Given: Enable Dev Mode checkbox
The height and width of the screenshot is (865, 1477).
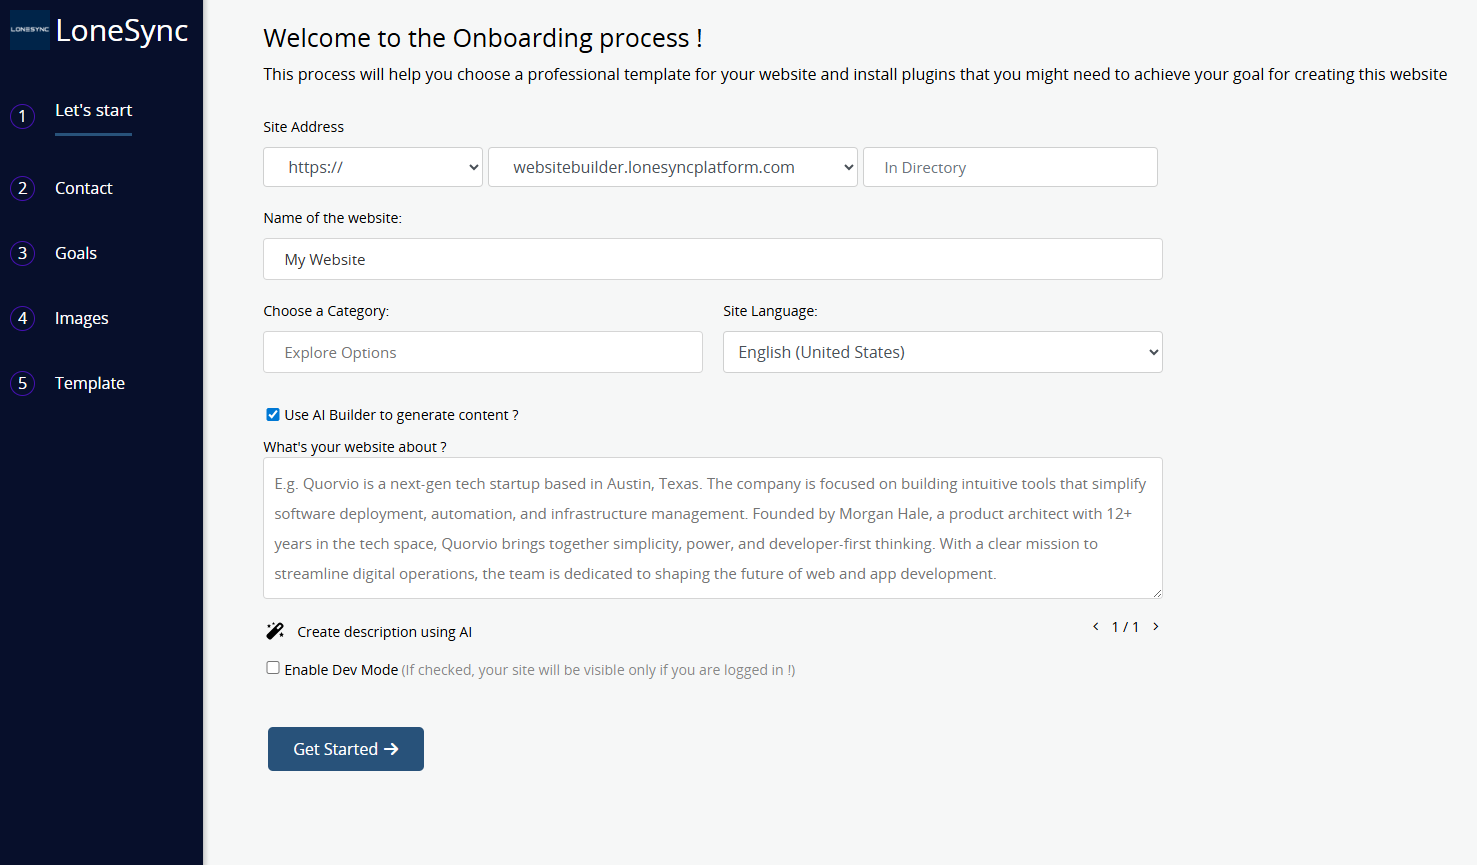Looking at the screenshot, I should click(x=273, y=668).
